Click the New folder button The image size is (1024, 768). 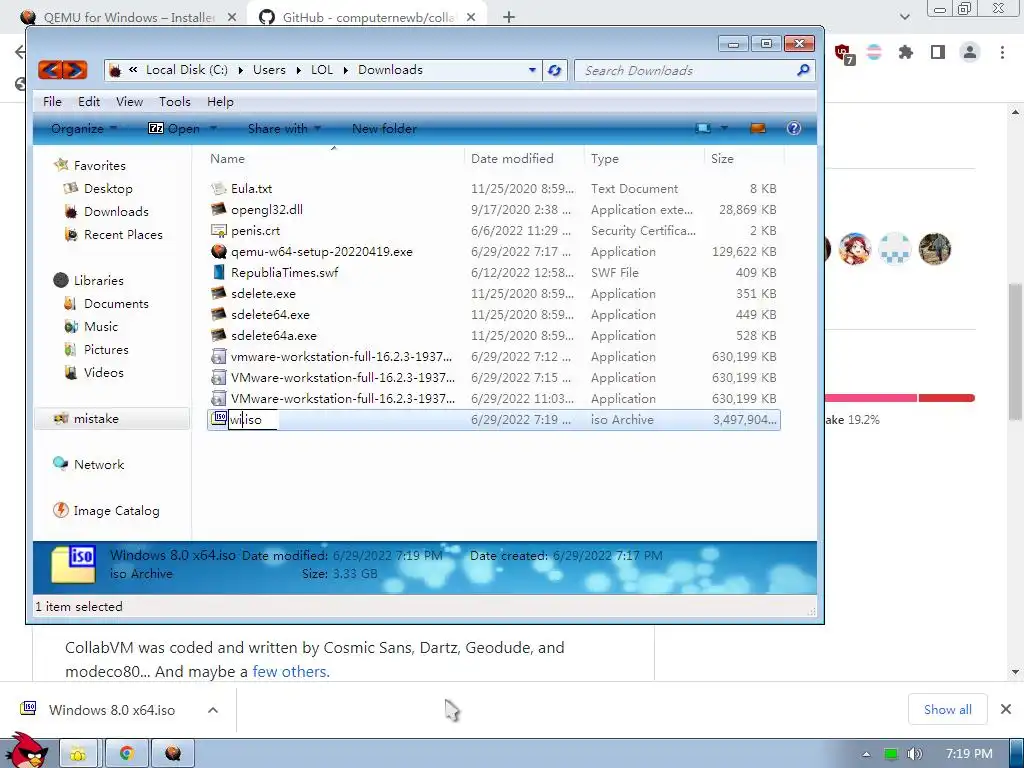click(385, 129)
